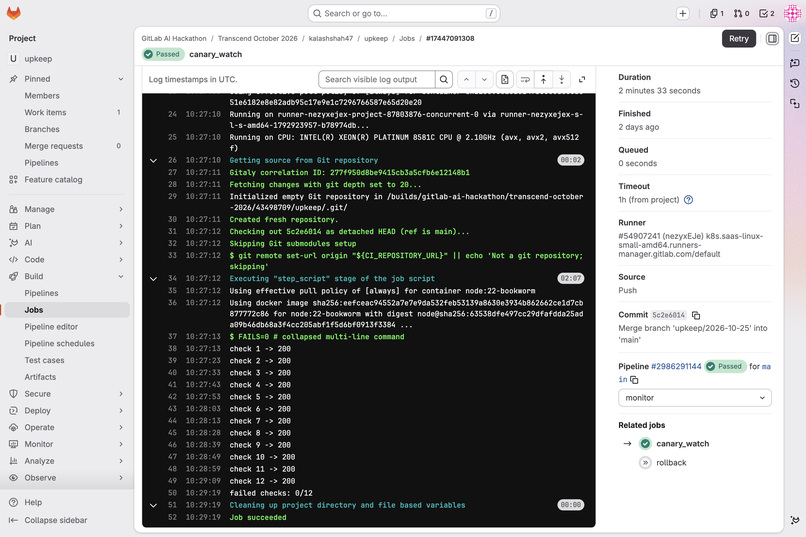
Task: Open the monitor stage dropdown
Action: pyautogui.click(x=694, y=398)
